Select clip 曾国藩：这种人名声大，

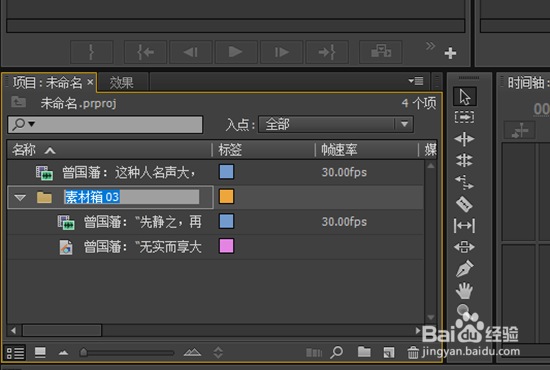(129, 173)
